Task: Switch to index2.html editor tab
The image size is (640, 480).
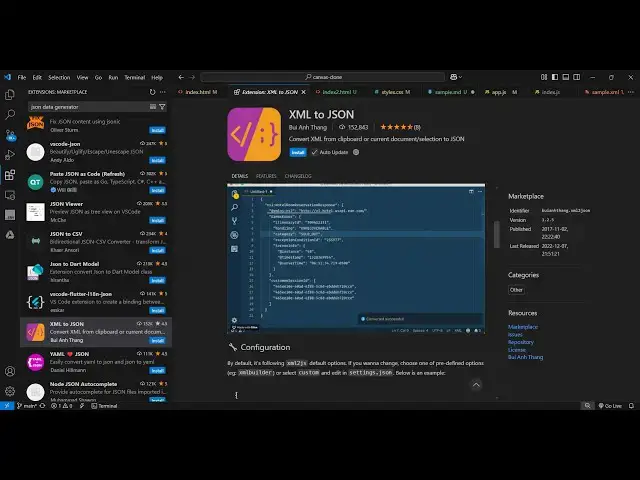Action: [339, 92]
